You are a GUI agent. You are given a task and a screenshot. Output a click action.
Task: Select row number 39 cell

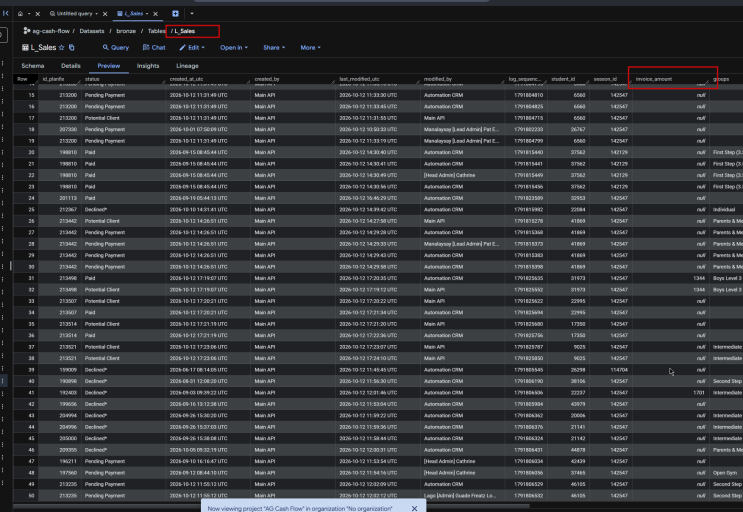coord(26,370)
